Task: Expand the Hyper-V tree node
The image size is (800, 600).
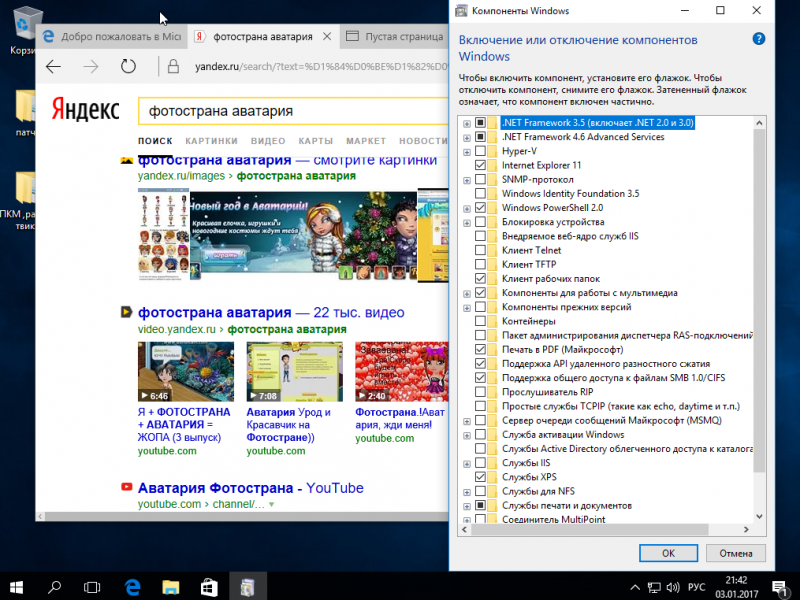Action: 467,152
